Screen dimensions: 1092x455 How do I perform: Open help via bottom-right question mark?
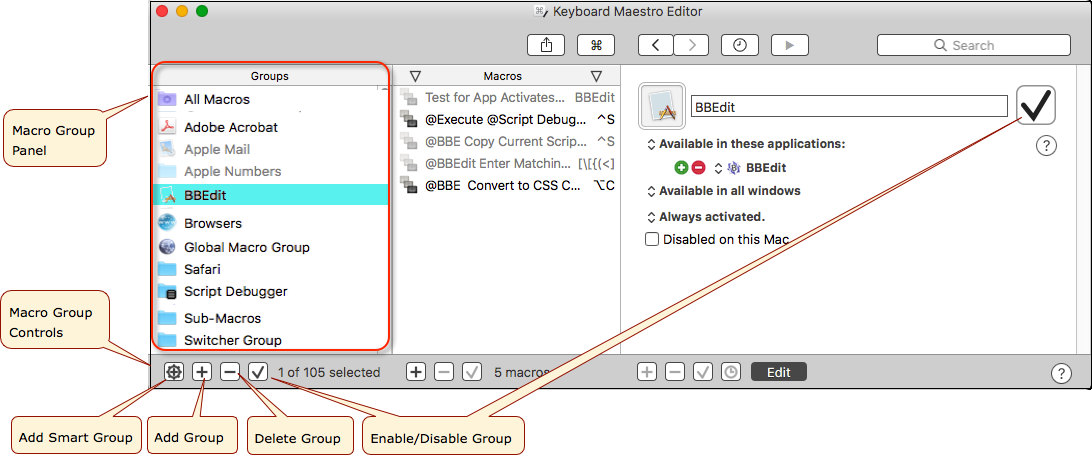point(1061,373)
